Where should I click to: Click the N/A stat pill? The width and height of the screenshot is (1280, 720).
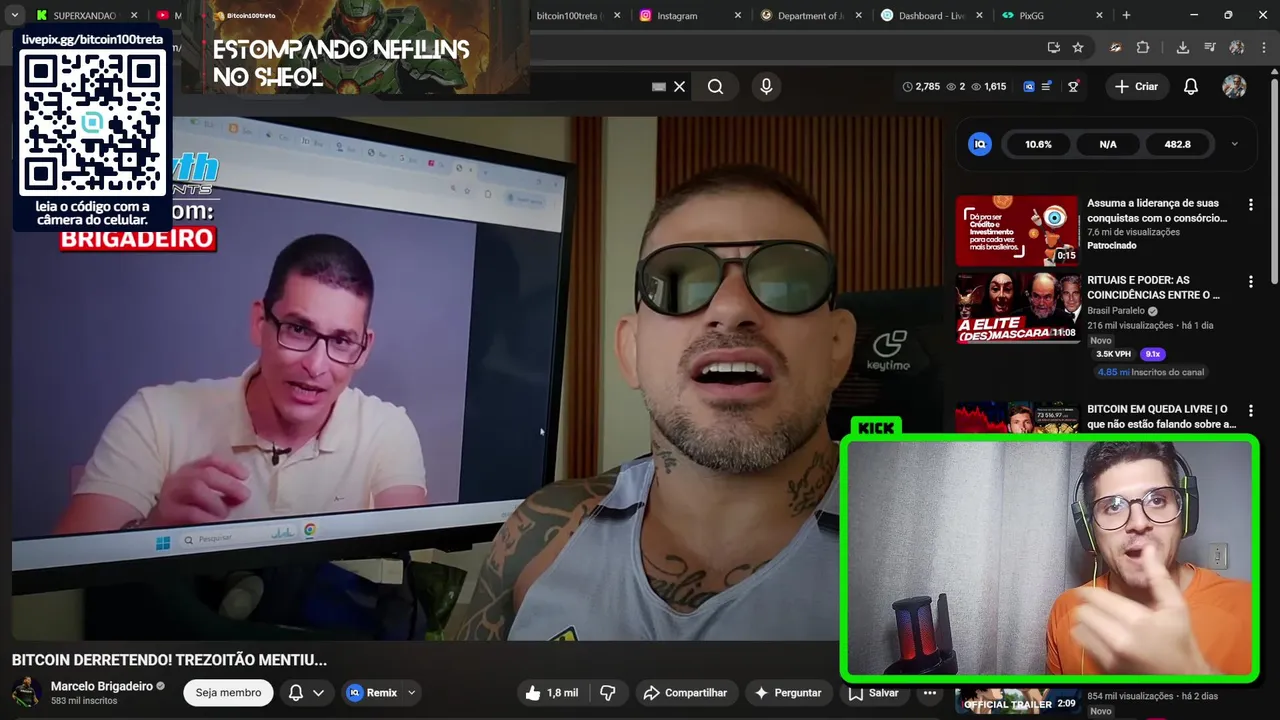pos(1108,144)
